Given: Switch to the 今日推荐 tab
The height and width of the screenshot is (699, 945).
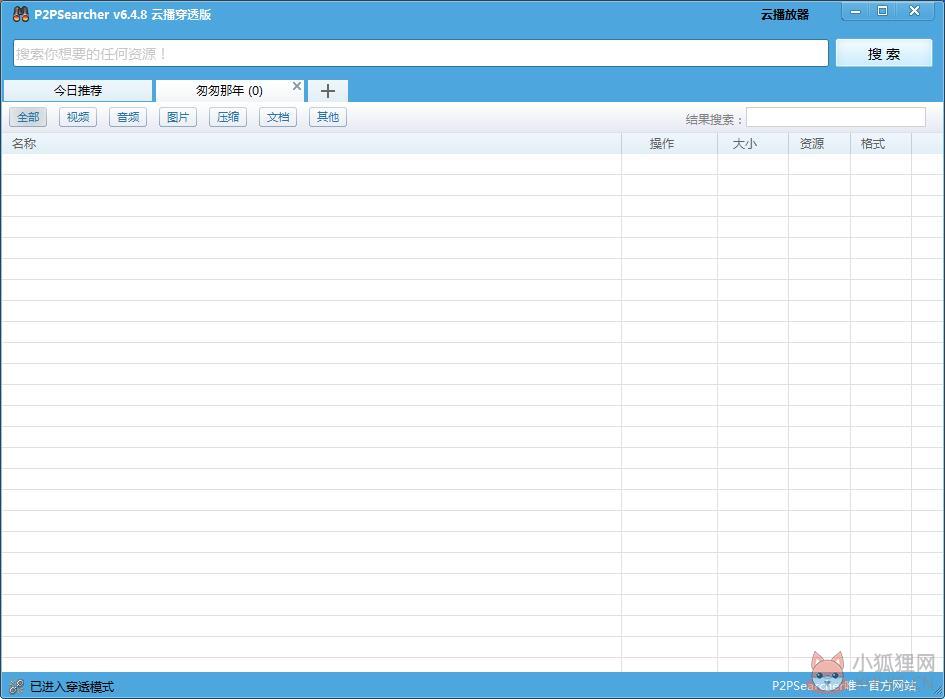Looking at the screenshot, I should click(78, 91).
